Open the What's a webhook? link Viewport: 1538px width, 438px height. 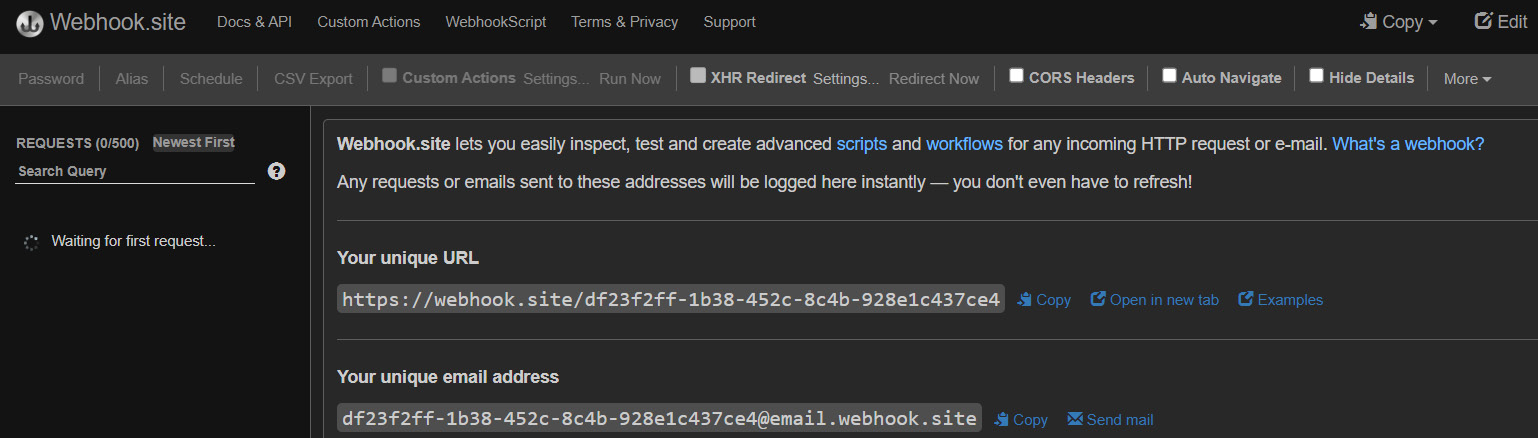tap(1408, 144)
